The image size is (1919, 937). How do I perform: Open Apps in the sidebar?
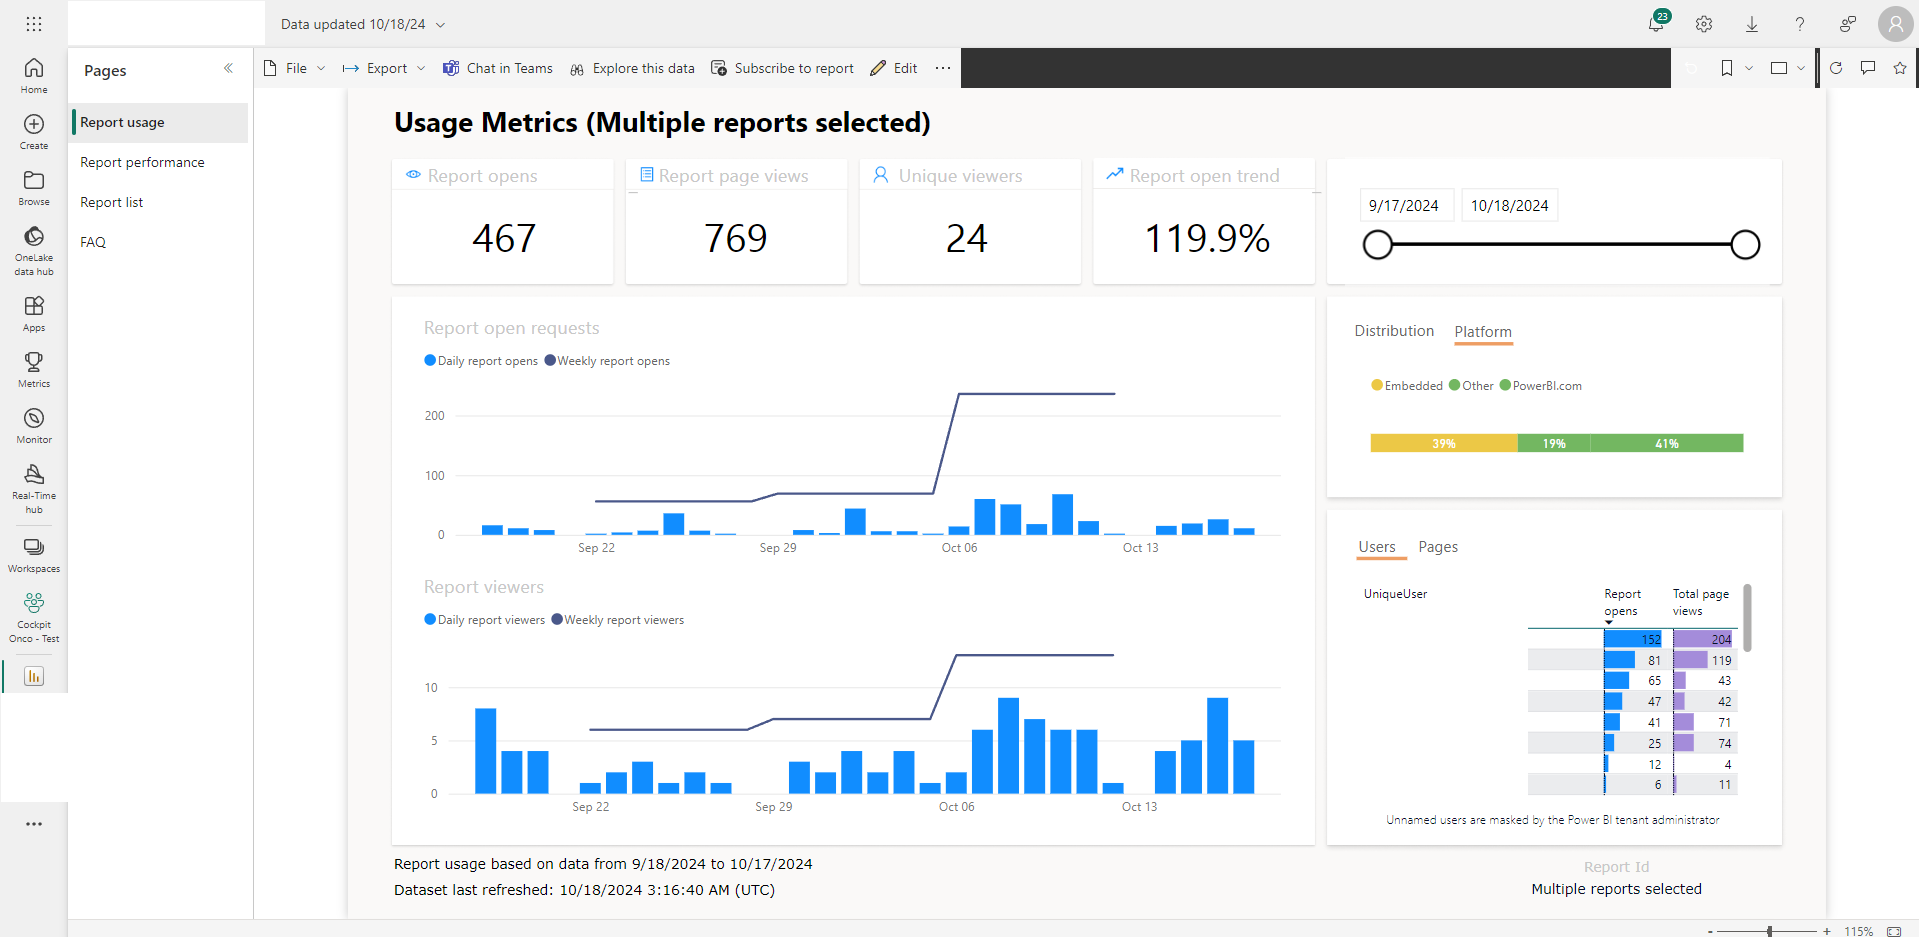point(34,314)
